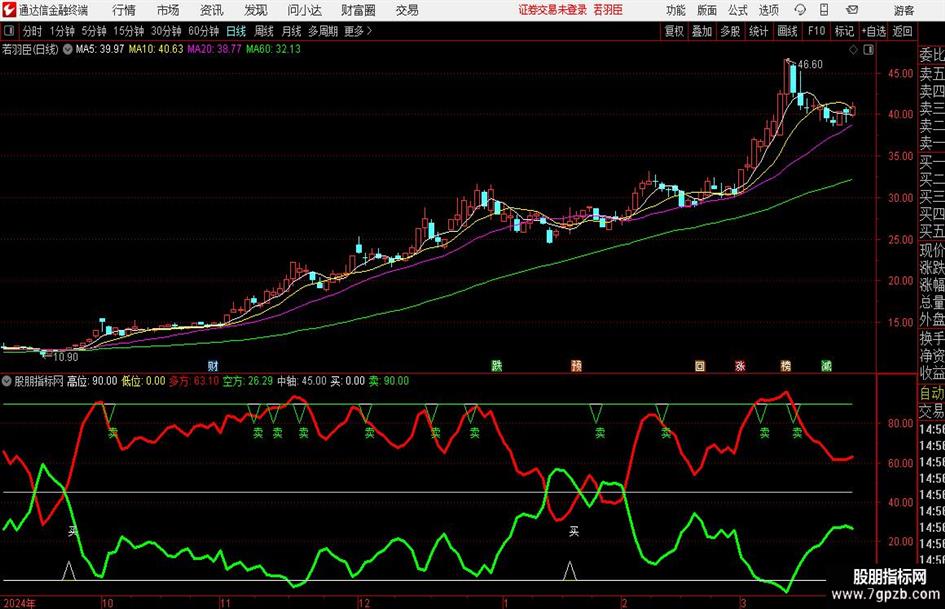Viewport: 945px width, 609px height.
Task: Click the 画线 drawing tool button
Action: tap(788, 31)
